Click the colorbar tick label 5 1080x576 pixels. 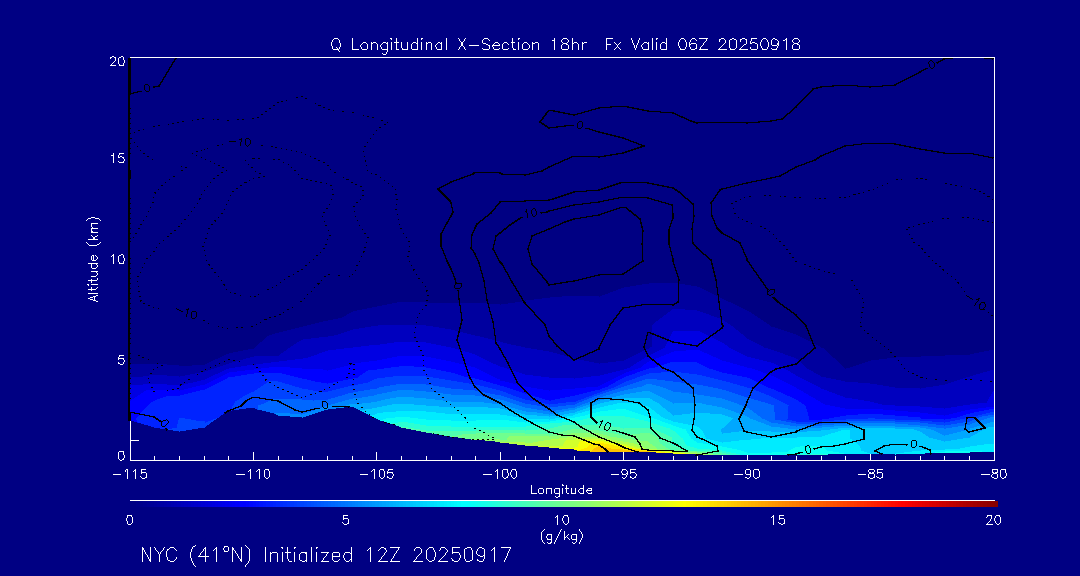click(x=345, y=520)
